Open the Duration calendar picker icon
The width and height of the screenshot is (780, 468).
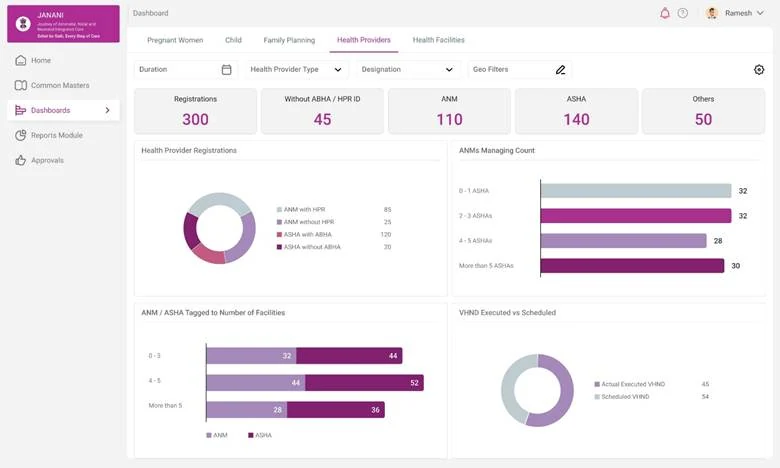tap(226, 70)
